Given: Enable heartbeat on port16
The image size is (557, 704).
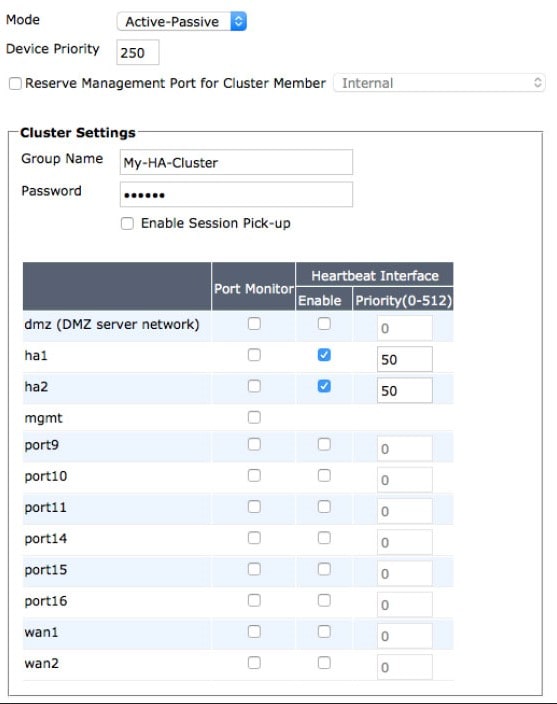Looking at the screenshot, I should 324,600.
